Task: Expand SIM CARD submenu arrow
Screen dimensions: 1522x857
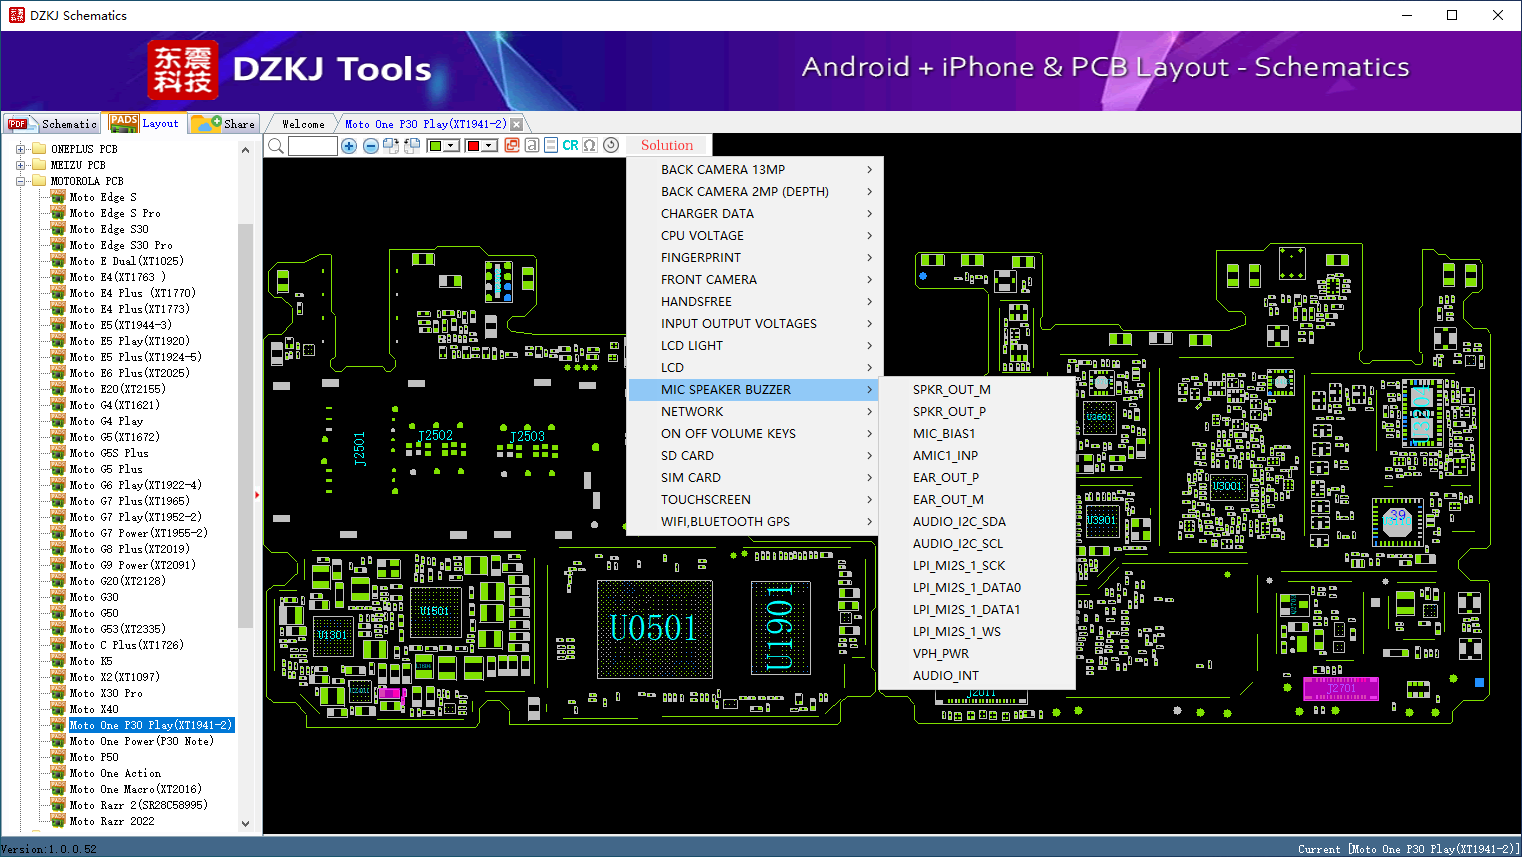Action: (870, 477)
